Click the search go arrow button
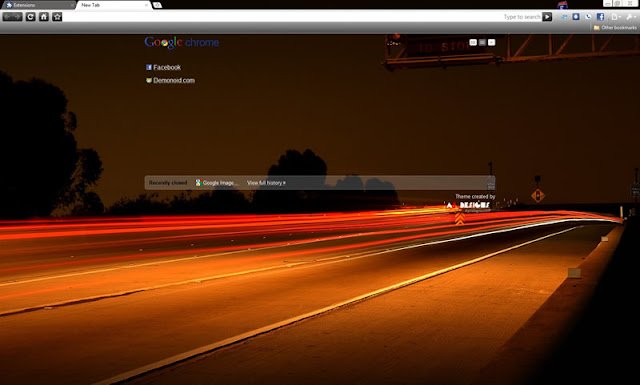 click(x=547, y=17)
